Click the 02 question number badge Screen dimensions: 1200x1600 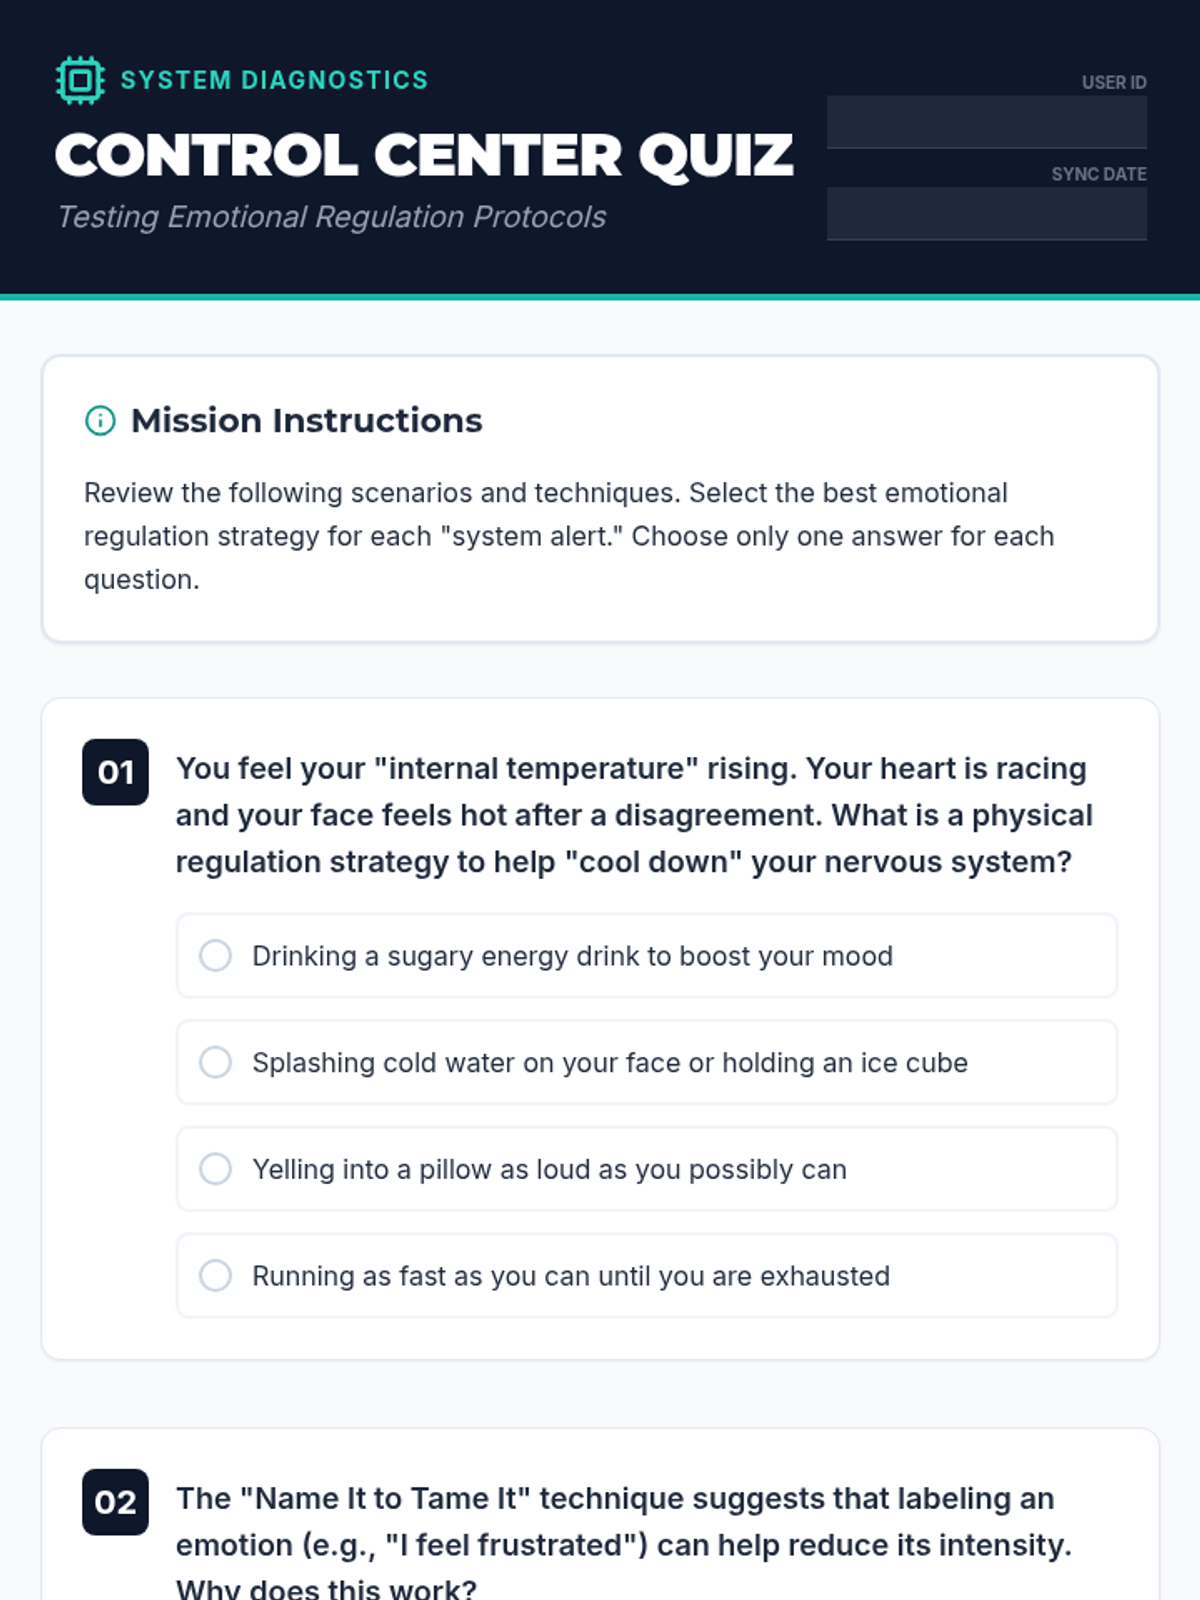(x=115, y=1502)
